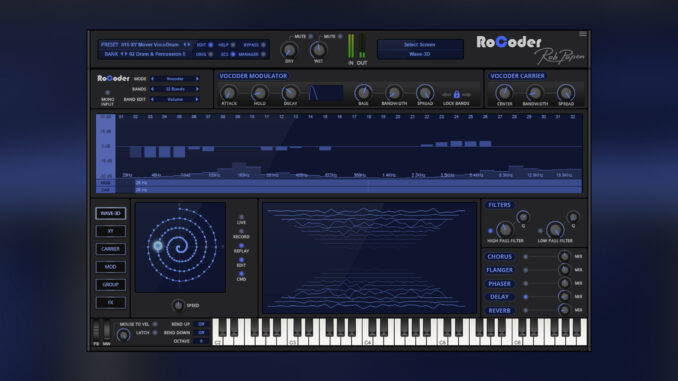The image size is (678, 381).
Task: Switch to the GROUP screen tab
Action: tap(111, 285)
